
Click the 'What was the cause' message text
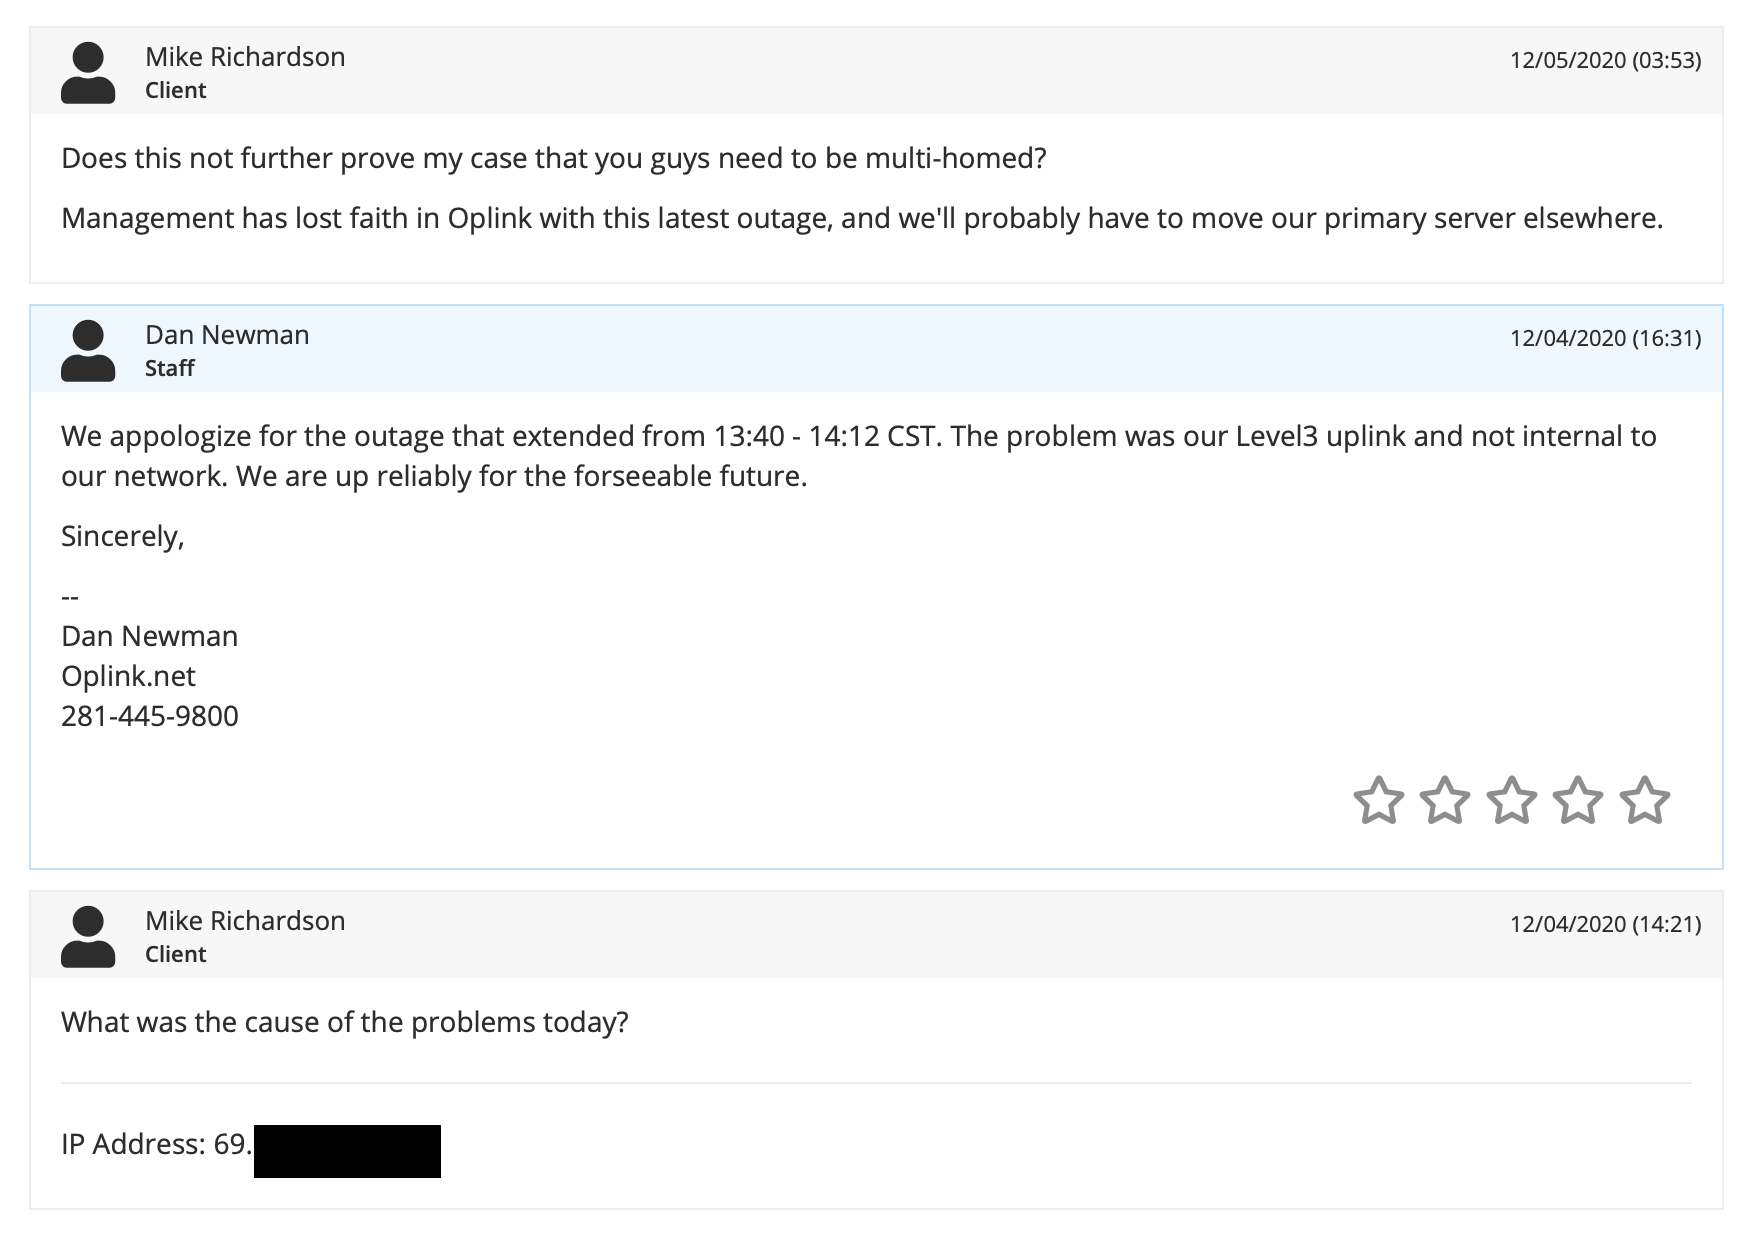pos(345,1022)
